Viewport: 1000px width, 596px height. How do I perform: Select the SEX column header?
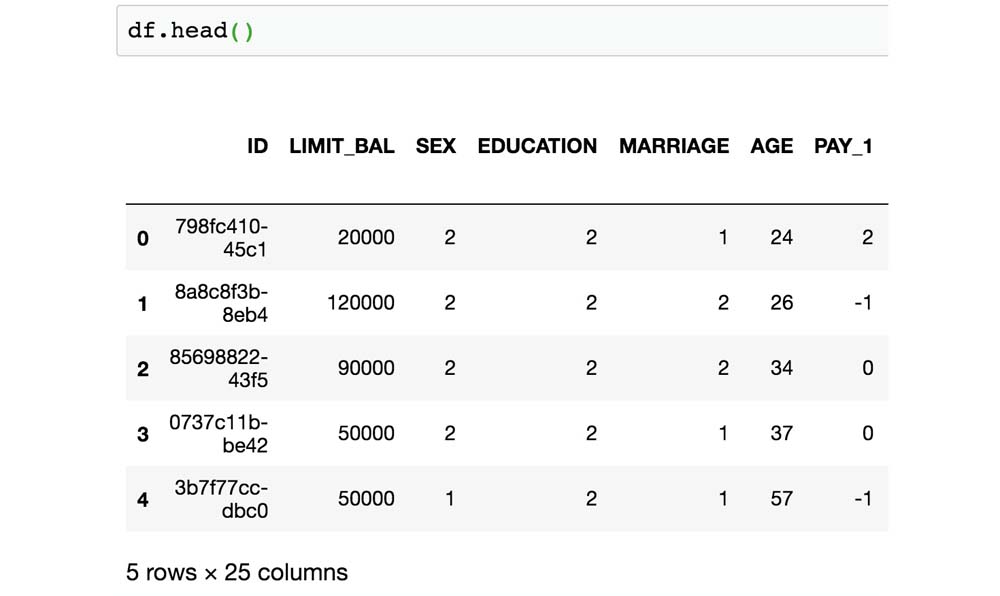436,146
